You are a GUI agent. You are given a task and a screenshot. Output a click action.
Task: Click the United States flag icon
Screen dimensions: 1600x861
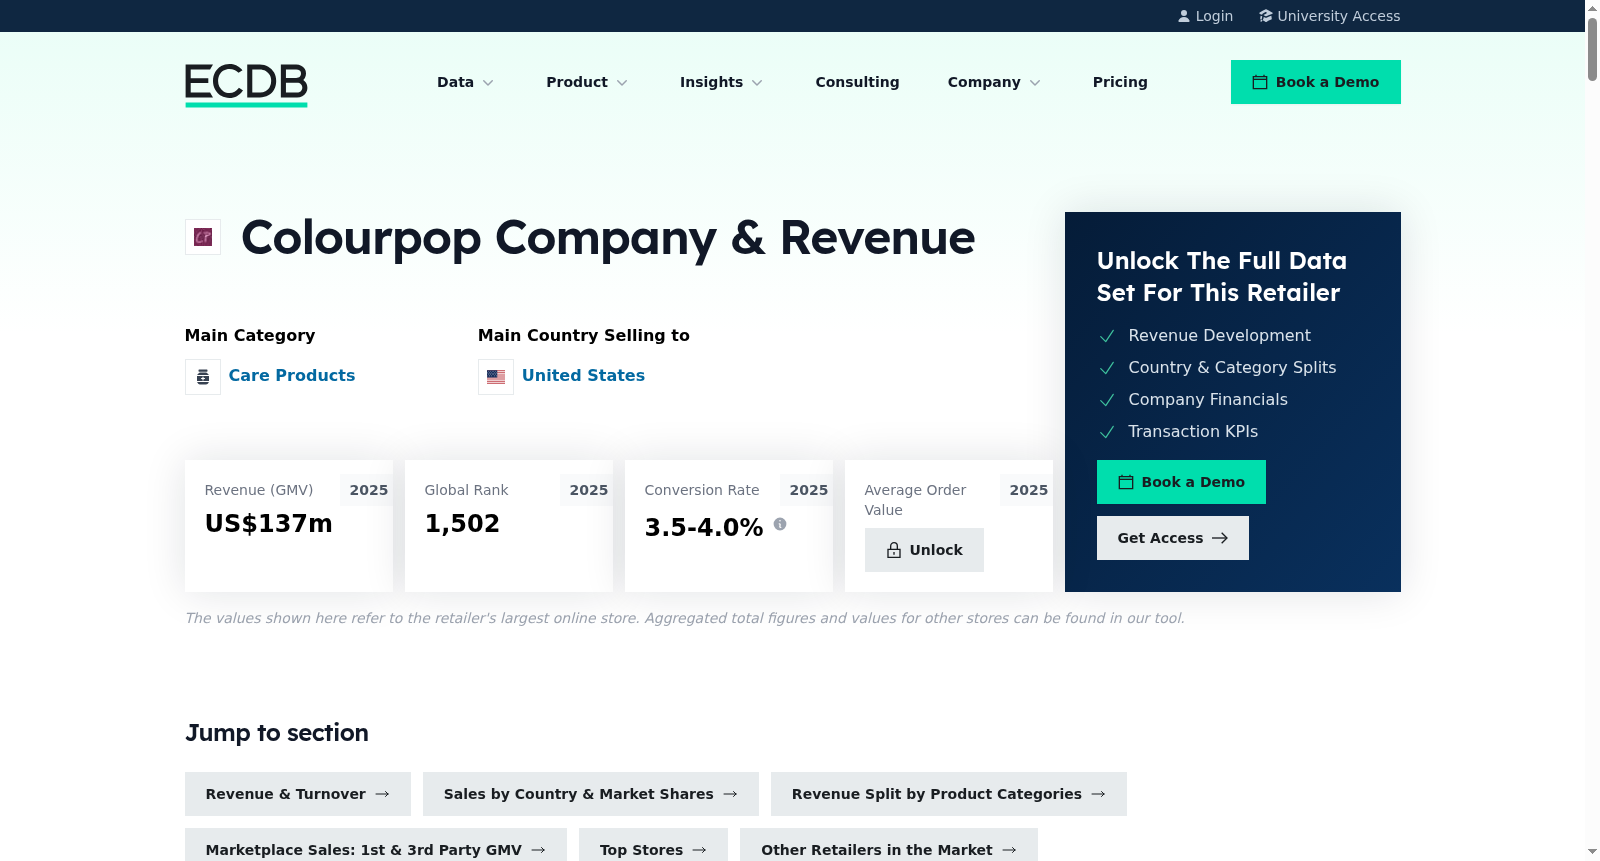point(496,377)
